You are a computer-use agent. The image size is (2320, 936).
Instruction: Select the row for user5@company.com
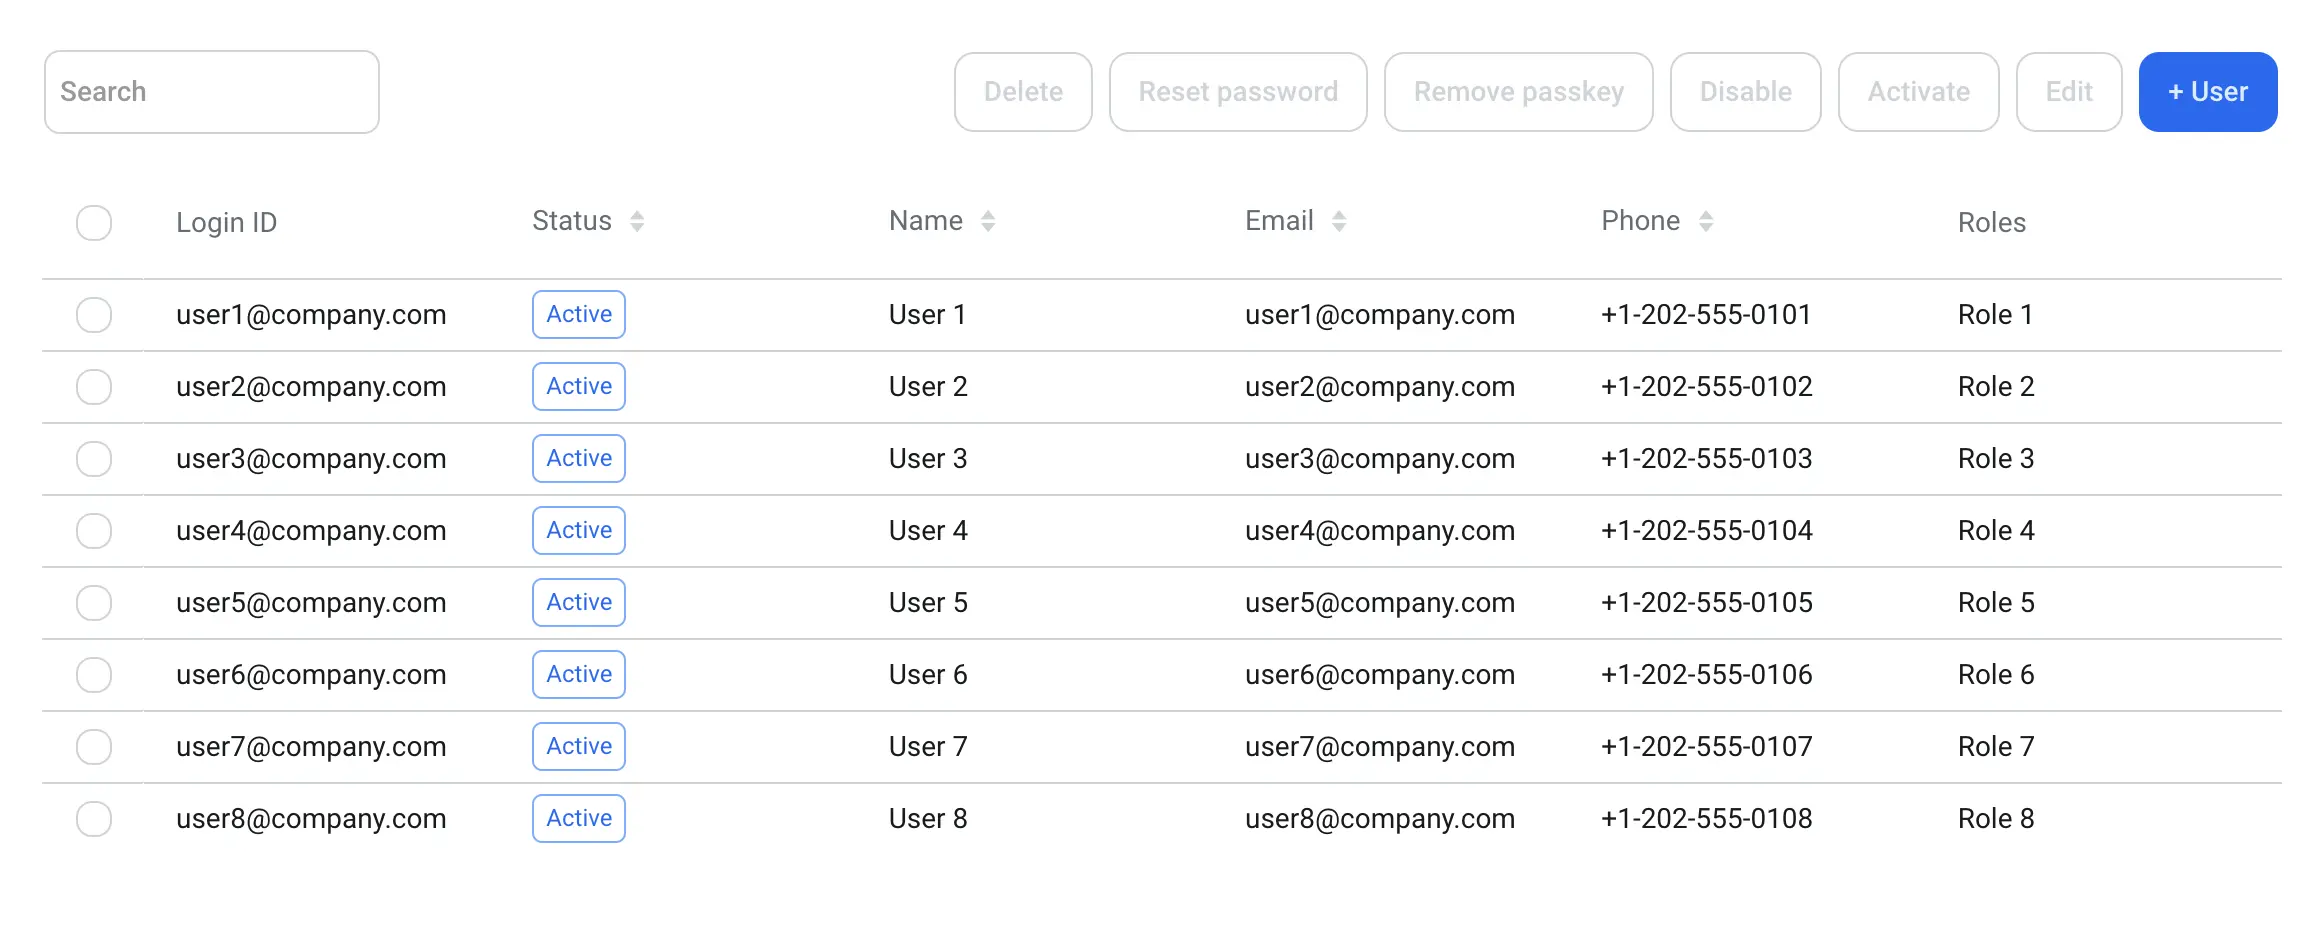(x=93, y=602)
